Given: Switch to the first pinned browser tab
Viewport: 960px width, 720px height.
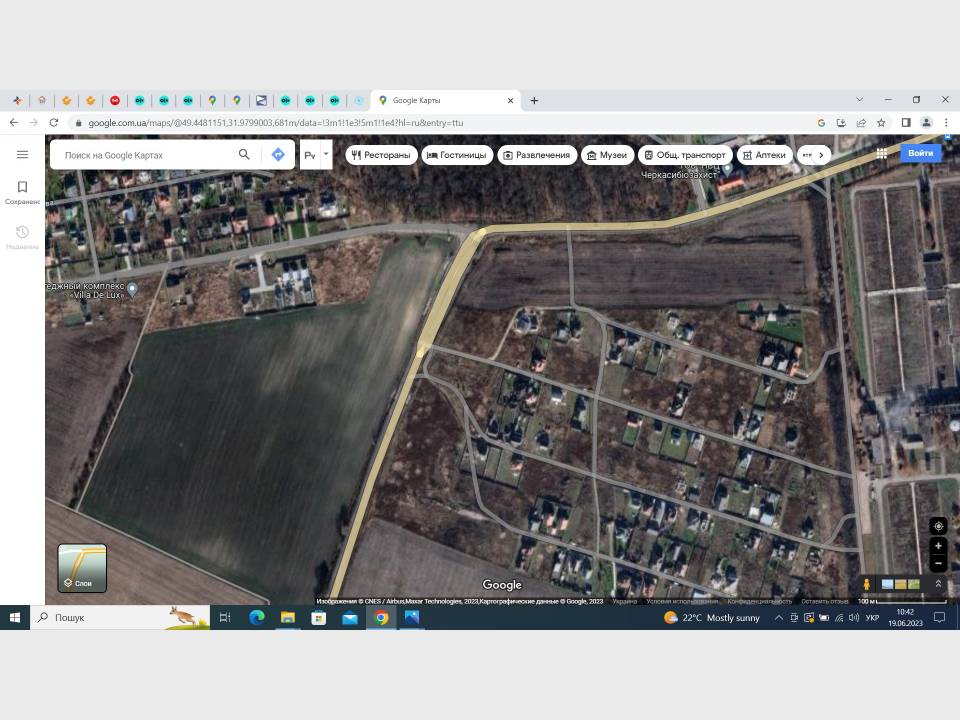Looking at the screenshot, I should point(17,100).
